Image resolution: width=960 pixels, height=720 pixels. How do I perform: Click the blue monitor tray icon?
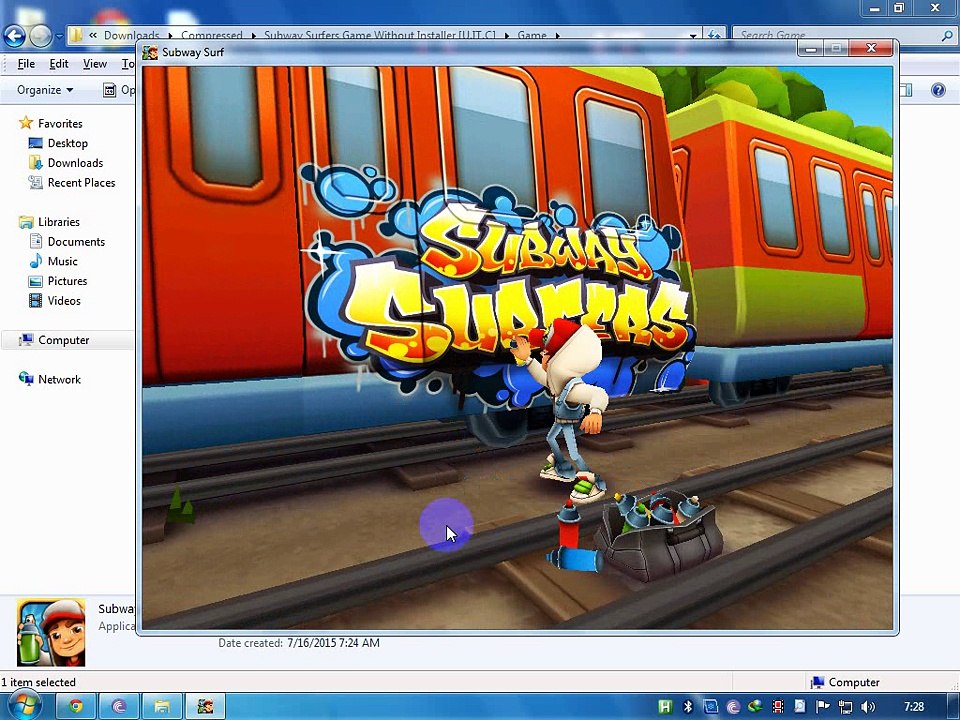coord(710,707)
